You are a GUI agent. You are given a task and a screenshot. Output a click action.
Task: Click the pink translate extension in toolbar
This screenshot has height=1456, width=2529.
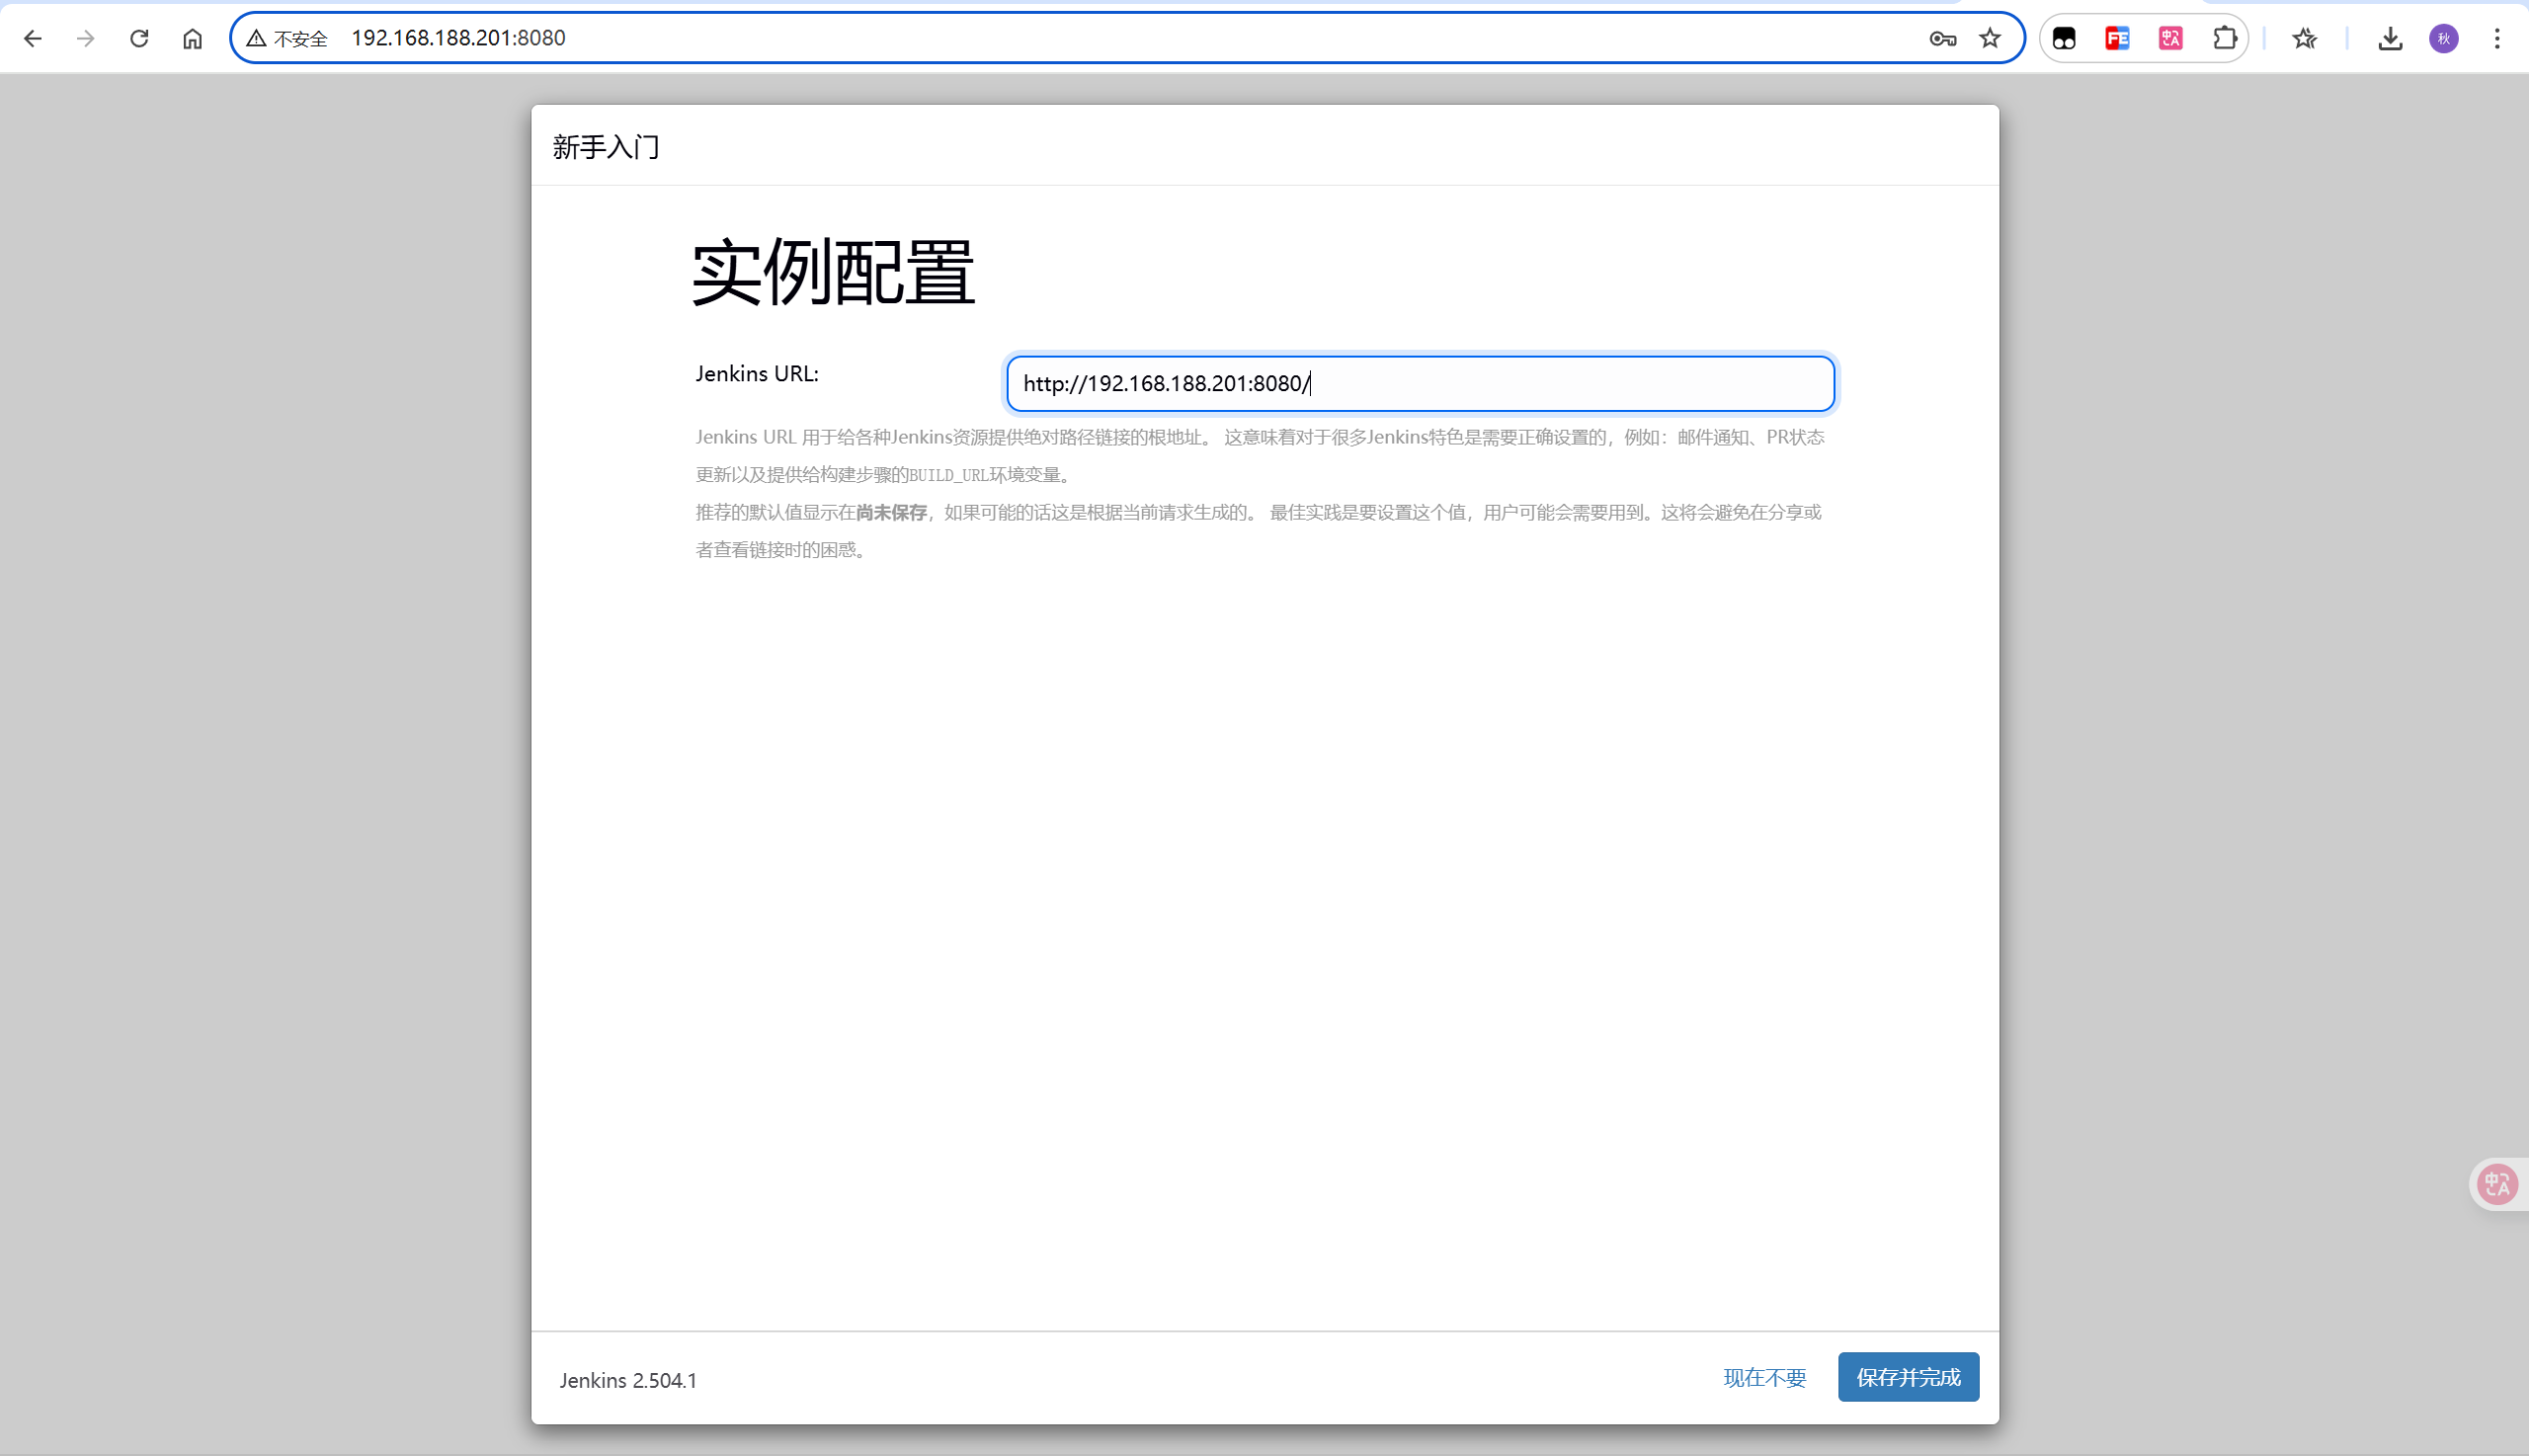point(2170,38)
